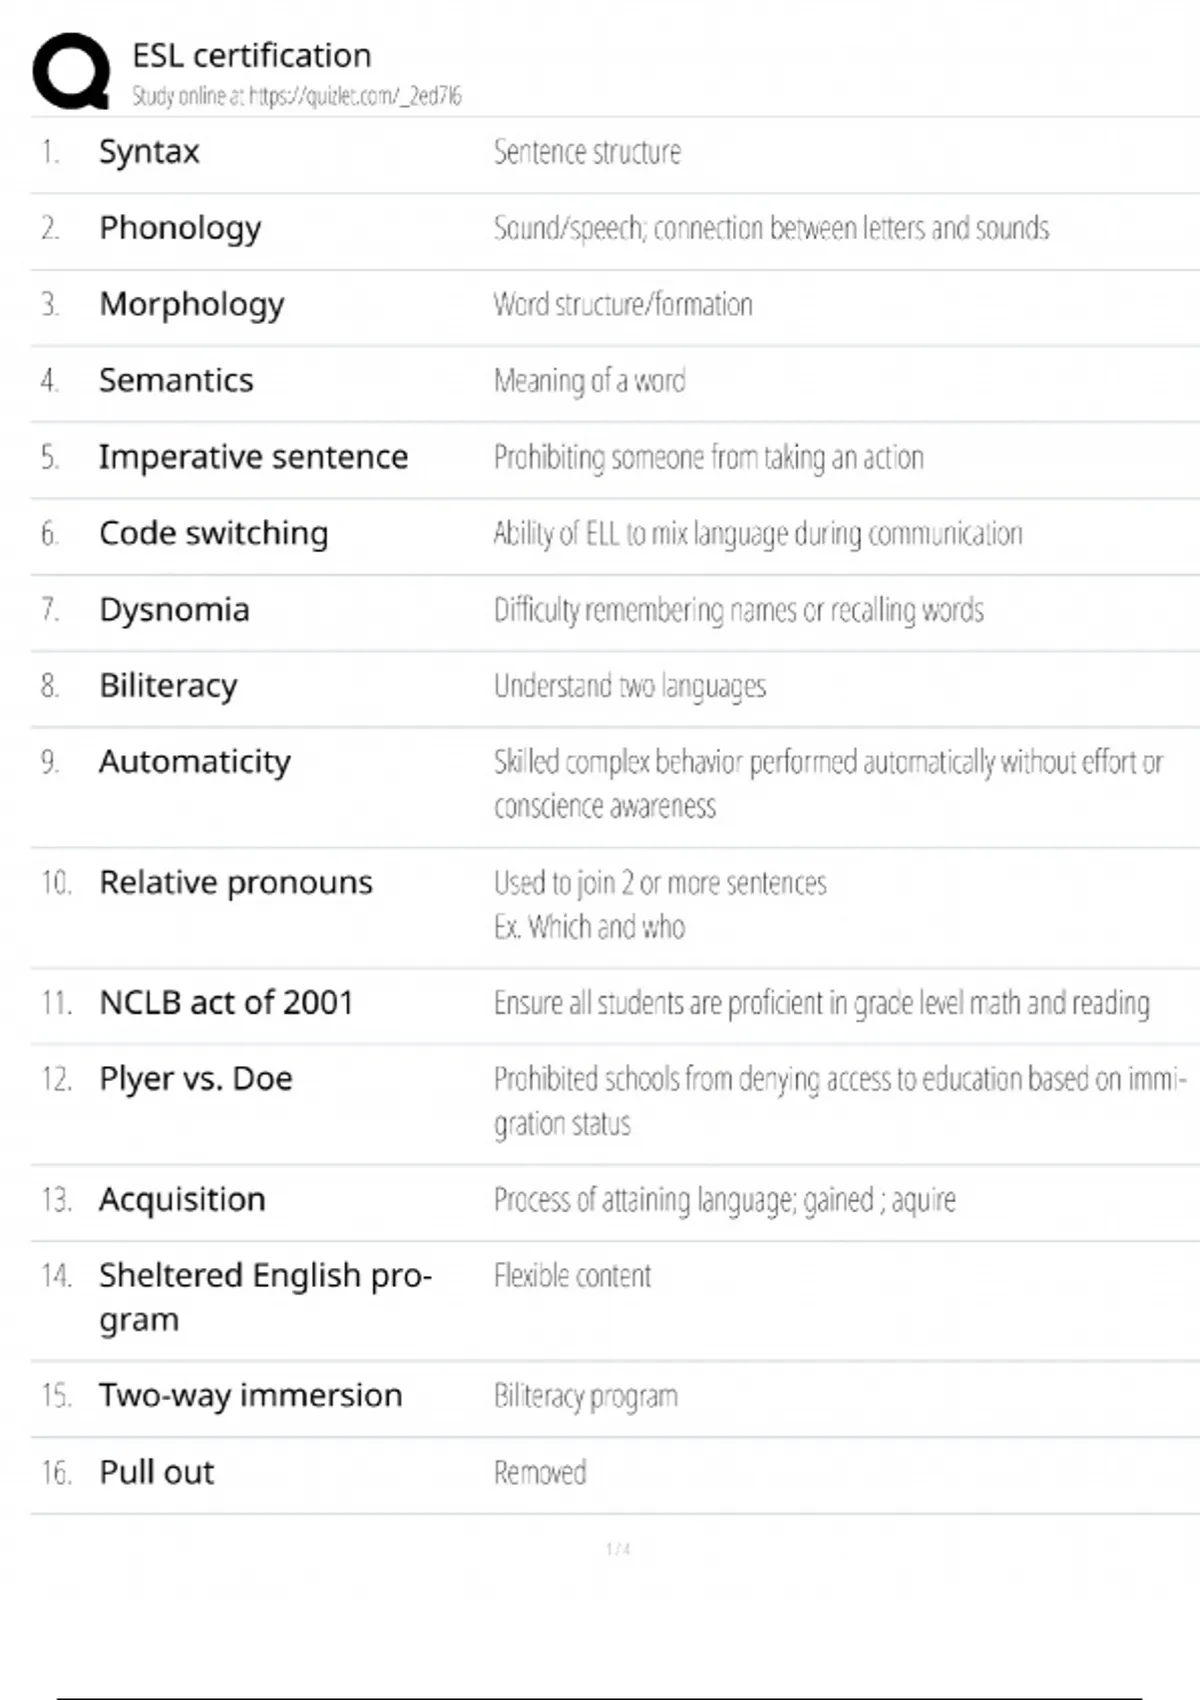This screenshot has height=1700, width=1200.
Task: Click the Pull out term
Action: click(157, 1472)
